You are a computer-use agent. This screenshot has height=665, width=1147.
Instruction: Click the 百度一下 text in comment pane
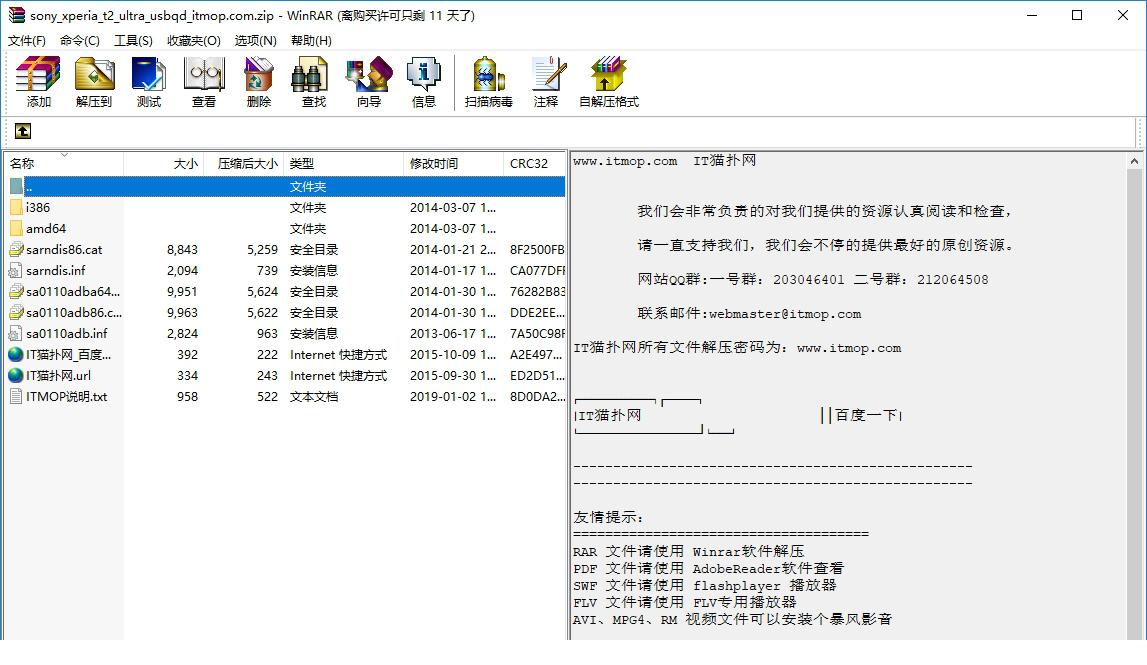865,416
